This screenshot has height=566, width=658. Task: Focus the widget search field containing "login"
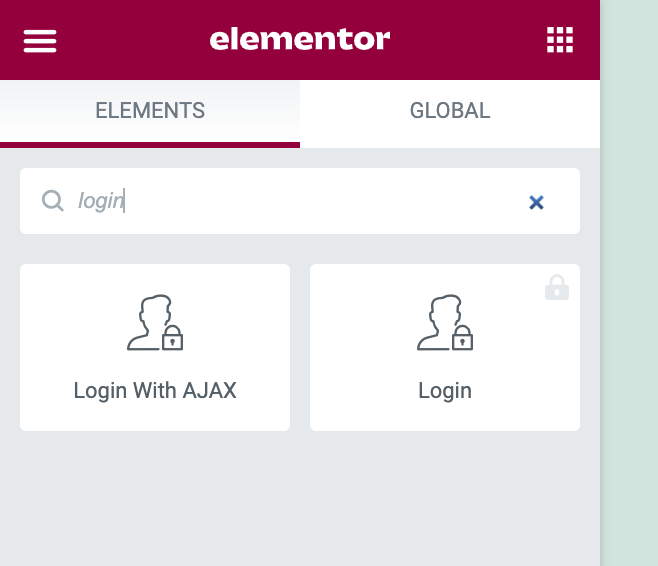click(300, 201)
